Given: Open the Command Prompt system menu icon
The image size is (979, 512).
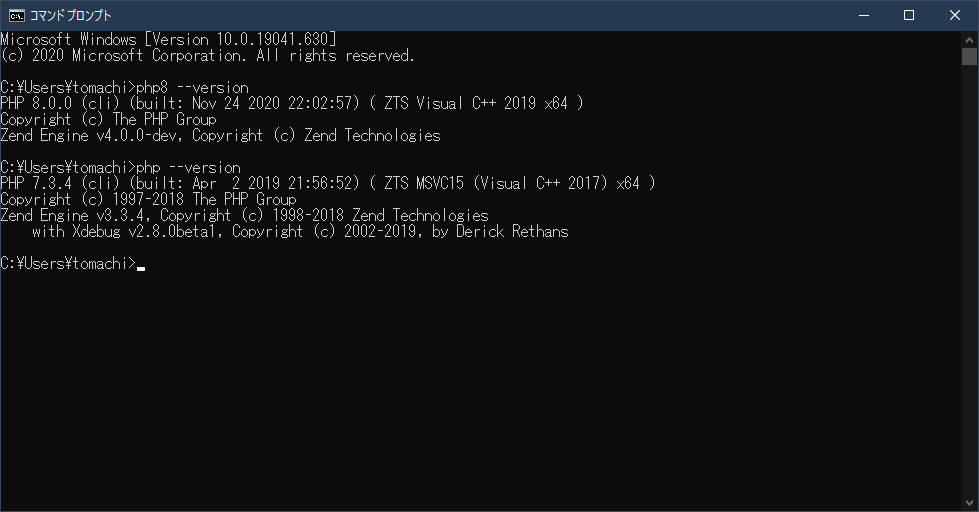Looking at the screenshot, I should click(x=16, y=15).
